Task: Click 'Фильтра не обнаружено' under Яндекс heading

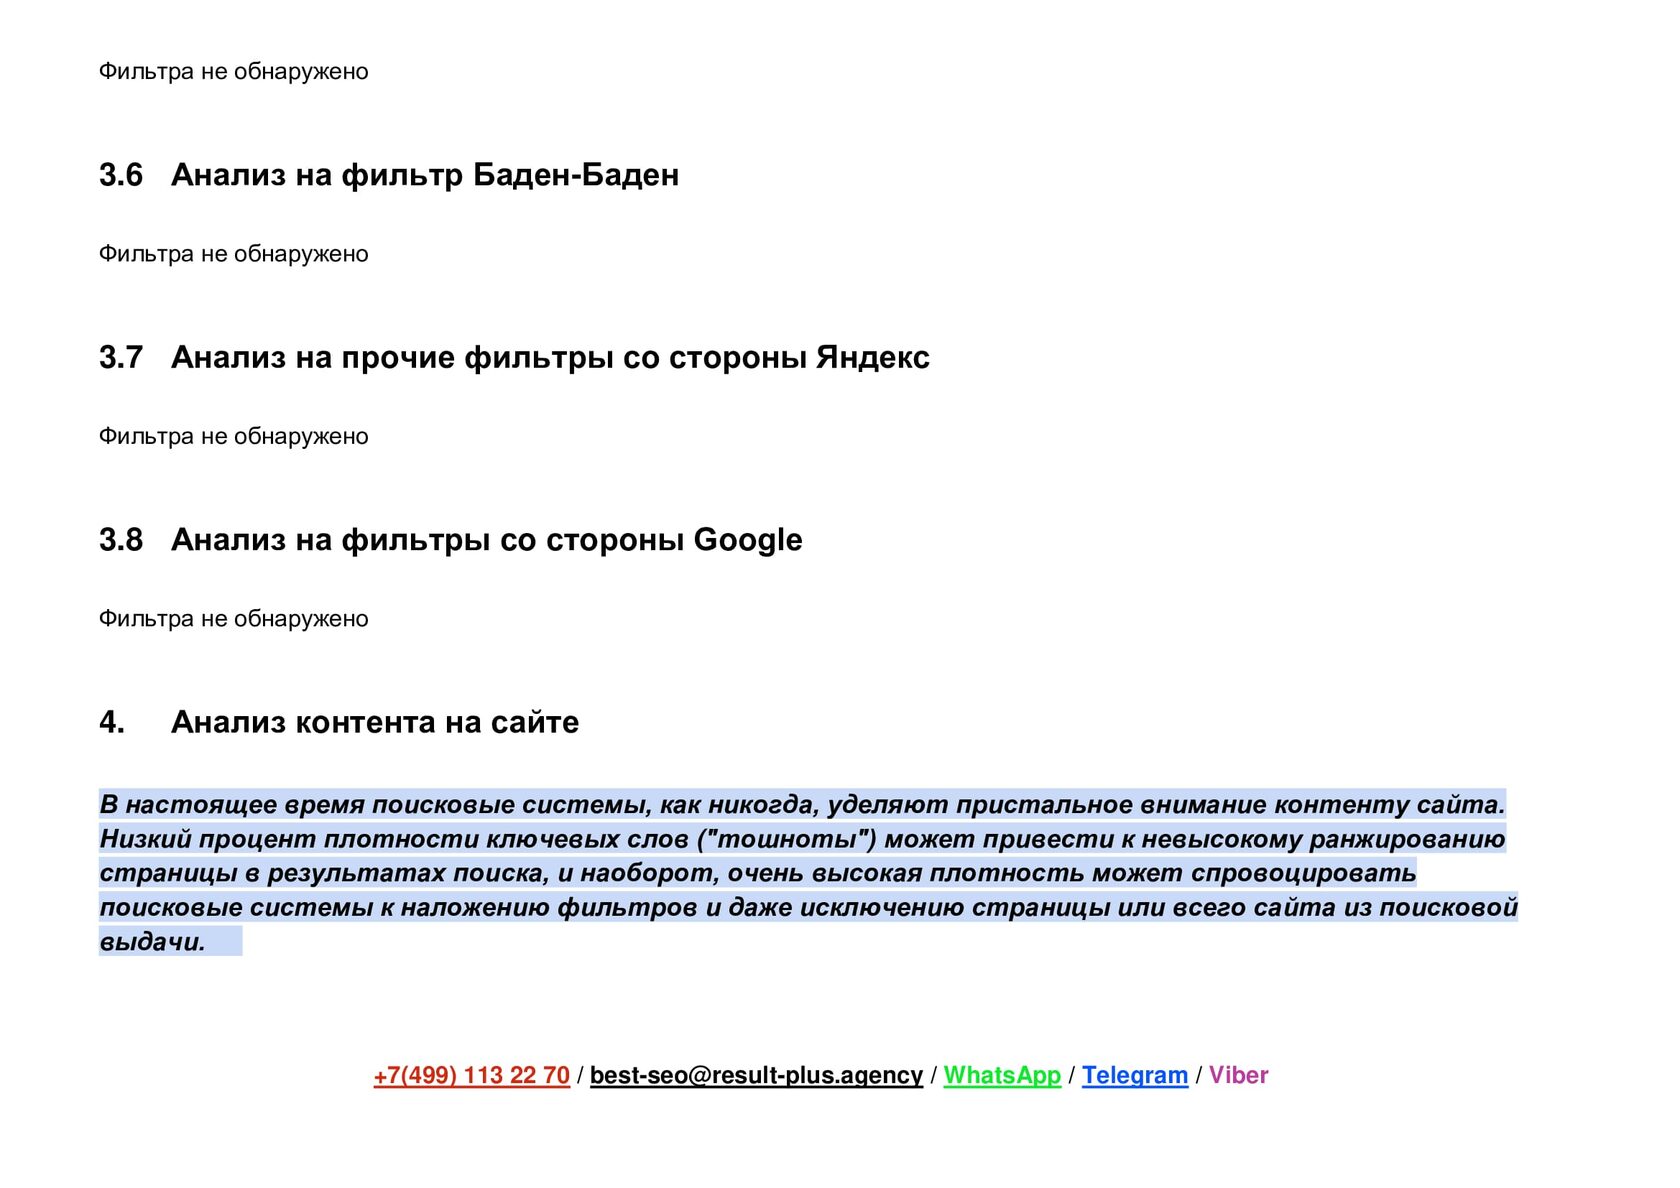Action: [x=233, y=436]
